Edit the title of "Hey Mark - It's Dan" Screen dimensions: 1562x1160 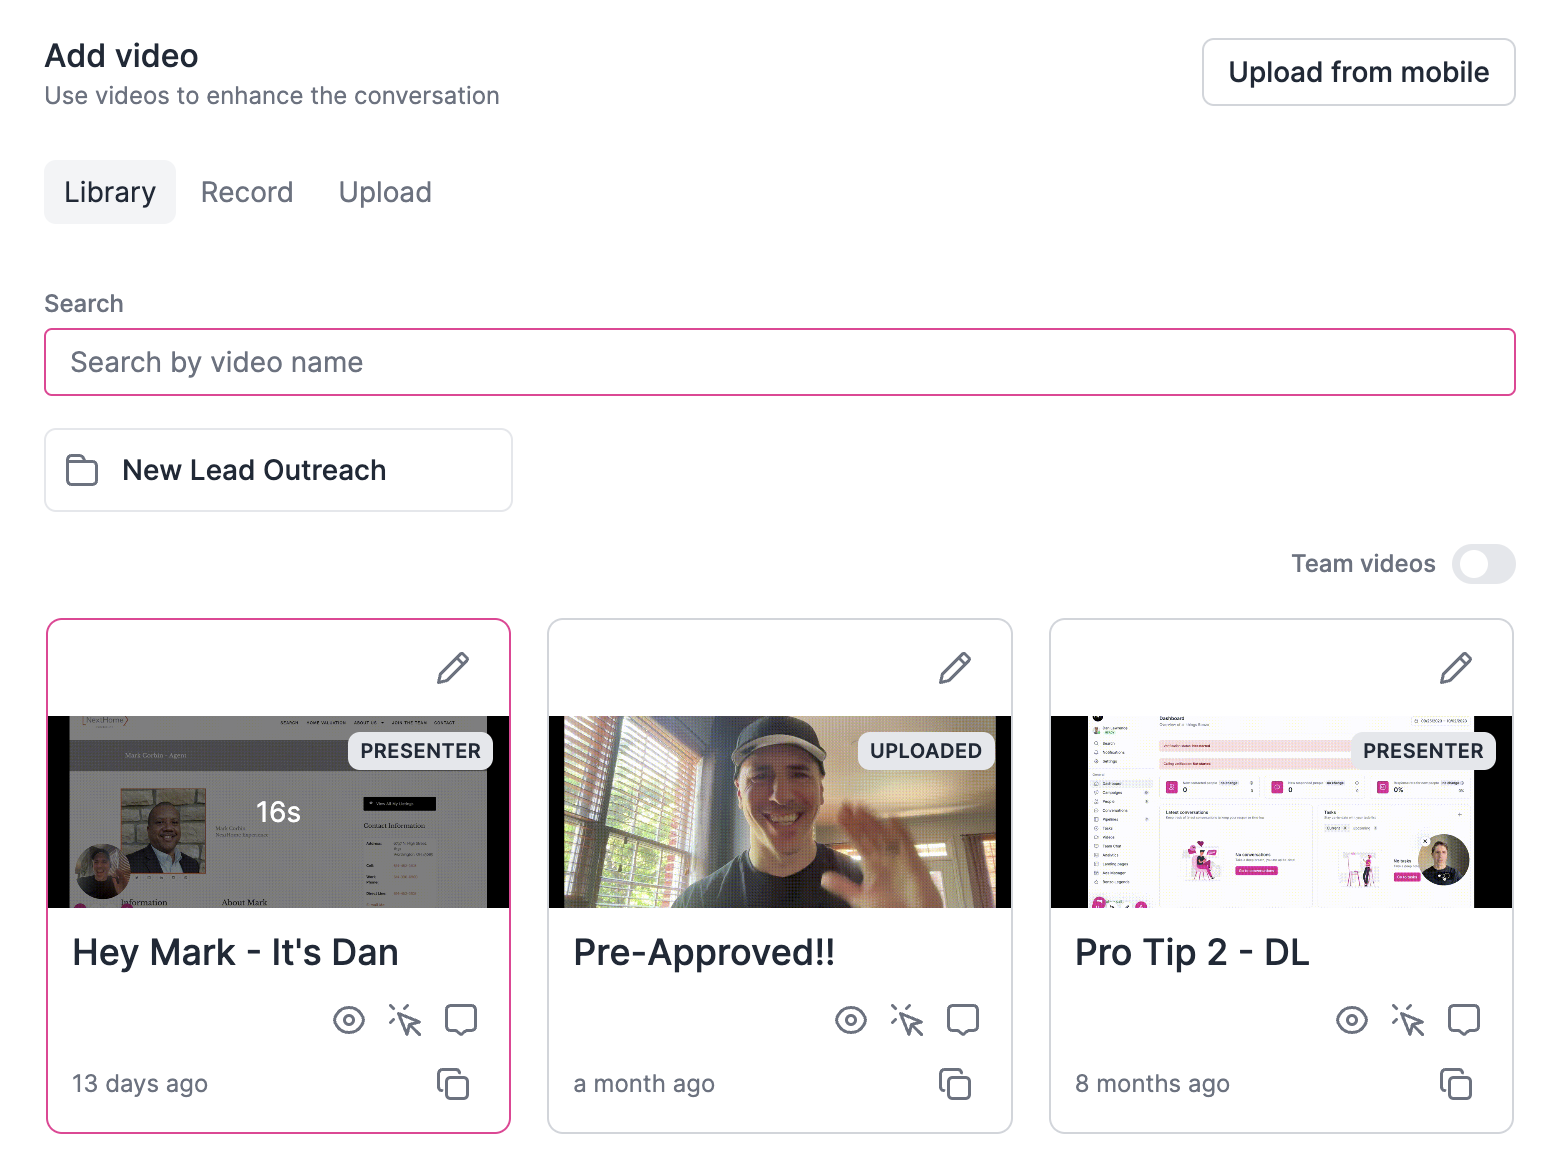[454, 667]
